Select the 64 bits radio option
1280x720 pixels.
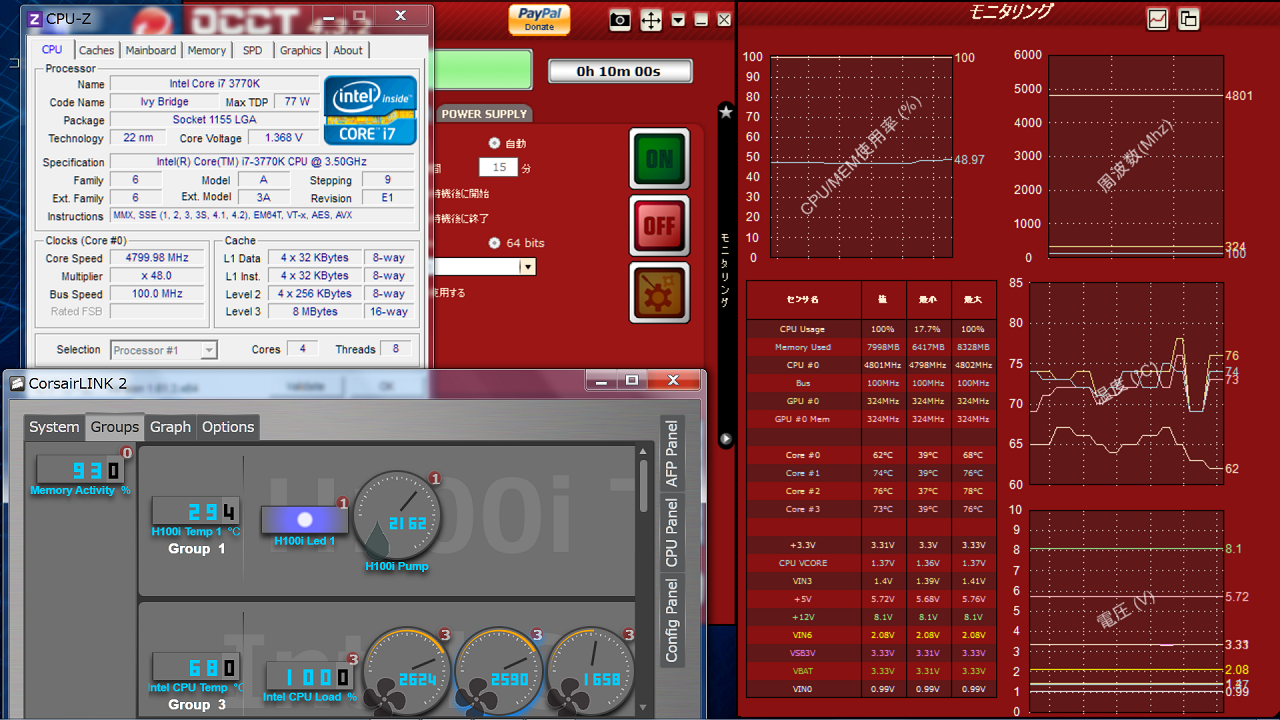[x=494, y=243]
